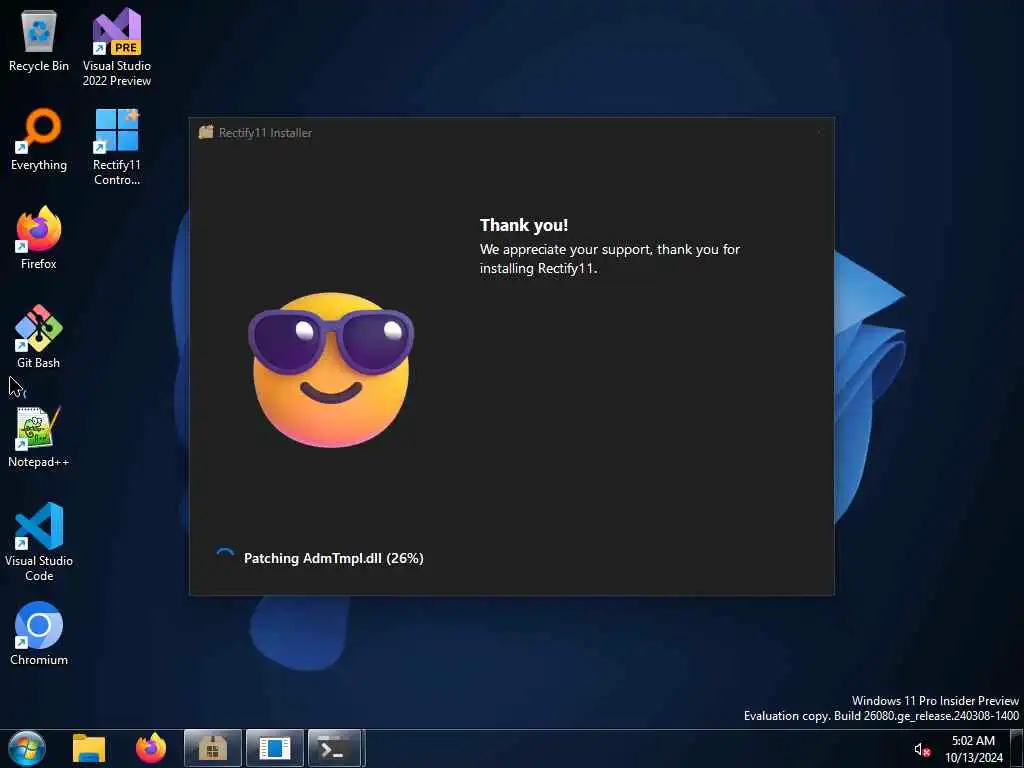Viewport: 1024px width, 768px height.
Task: Open Firefox from the taskbar
Action: coord(151,748)
